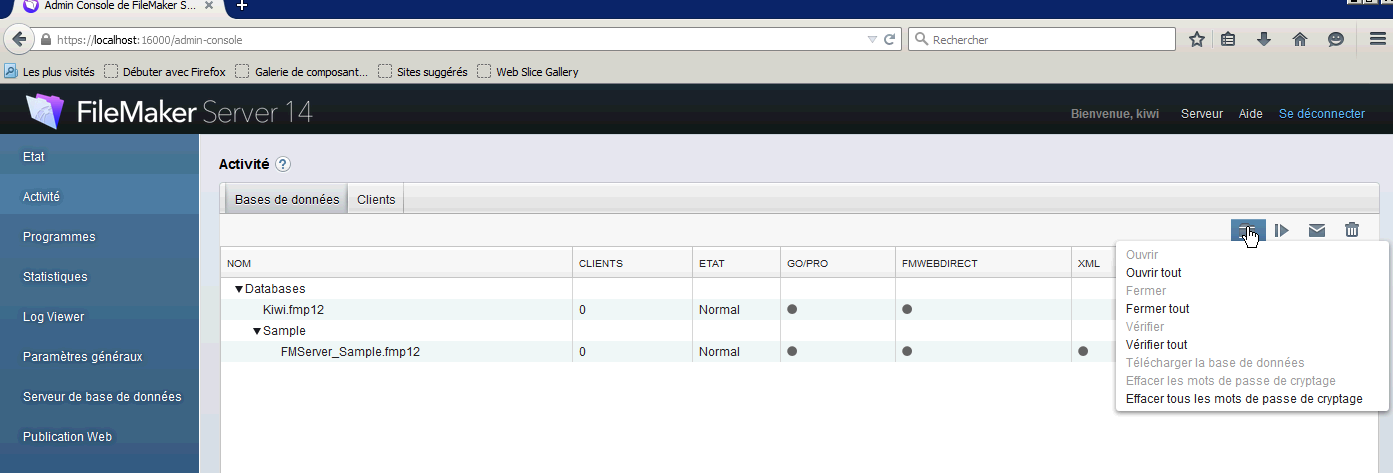Viewport: 1393px width, 473px height.
Task: Click the trash delete icon
Action: tap(1352, 230)
